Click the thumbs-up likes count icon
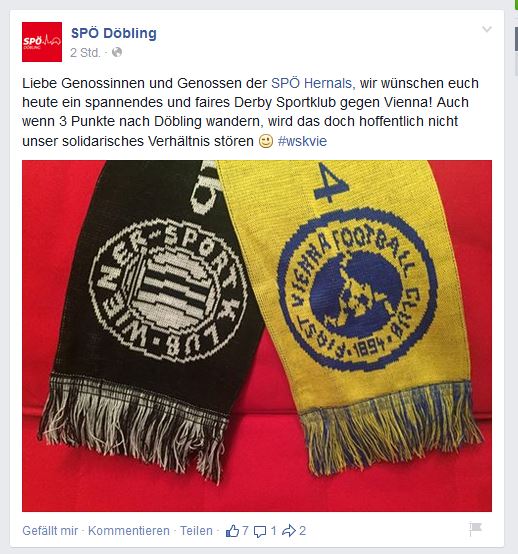Screen dimensions: 518x554 [232, 531]
